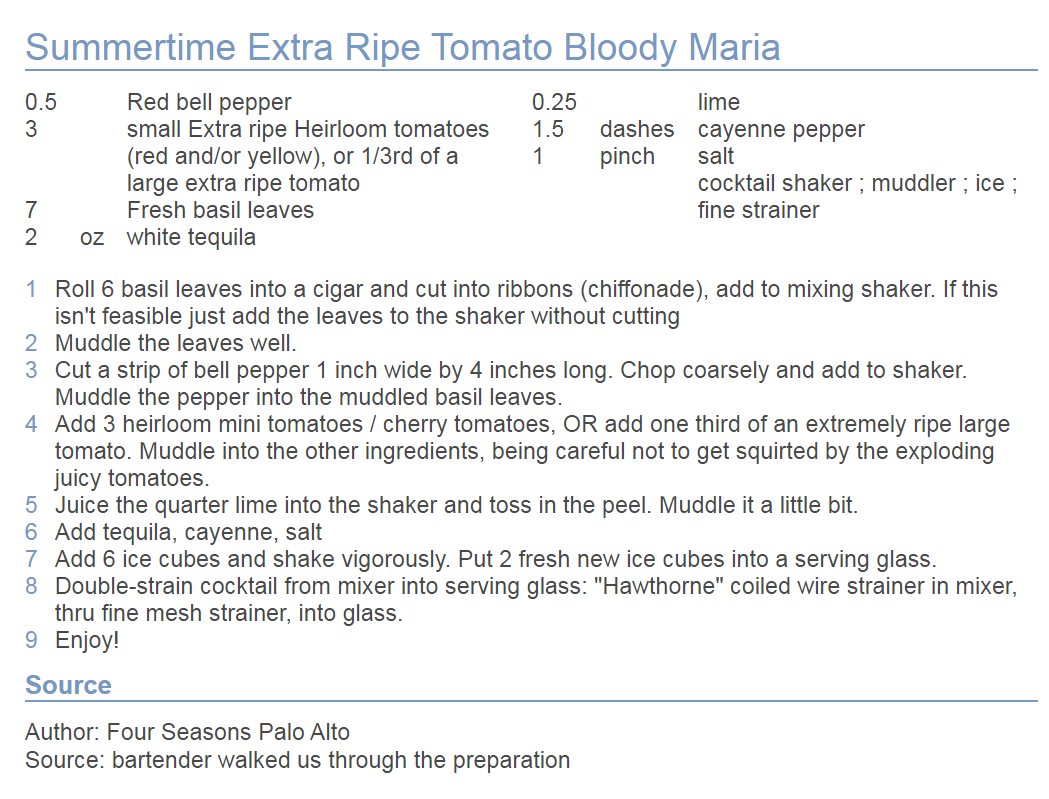Select step 7 about ice cubes
Screen dimensions: 1049x799
tap(496, 559)
